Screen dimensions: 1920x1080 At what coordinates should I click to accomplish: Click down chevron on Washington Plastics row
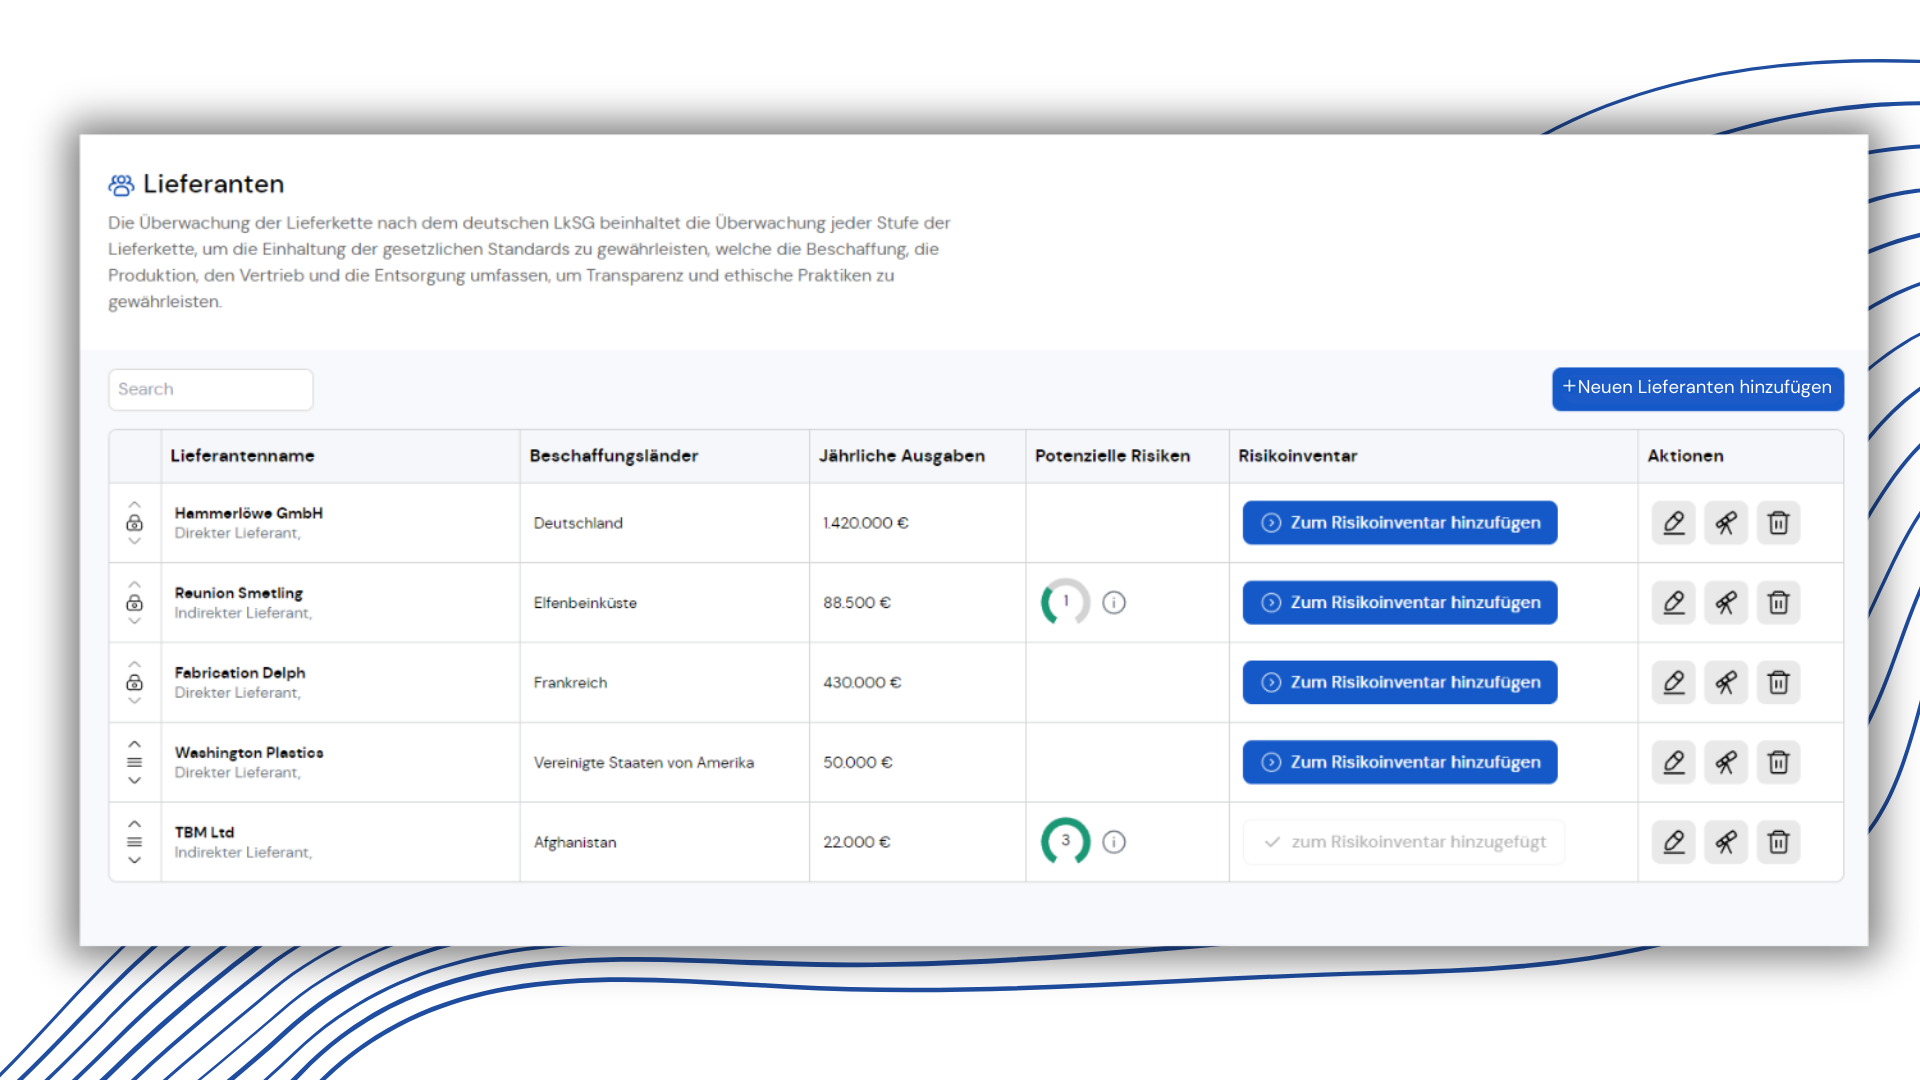[134, 781]
